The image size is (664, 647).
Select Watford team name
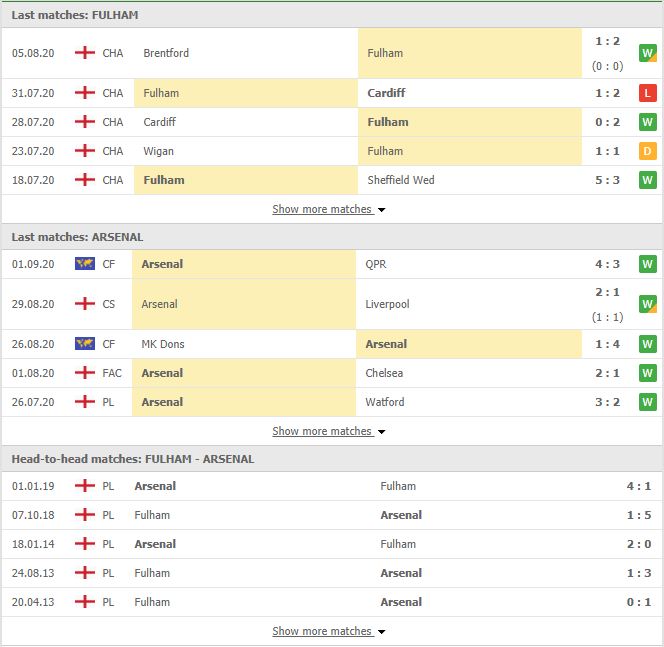[x=385, y=402]
